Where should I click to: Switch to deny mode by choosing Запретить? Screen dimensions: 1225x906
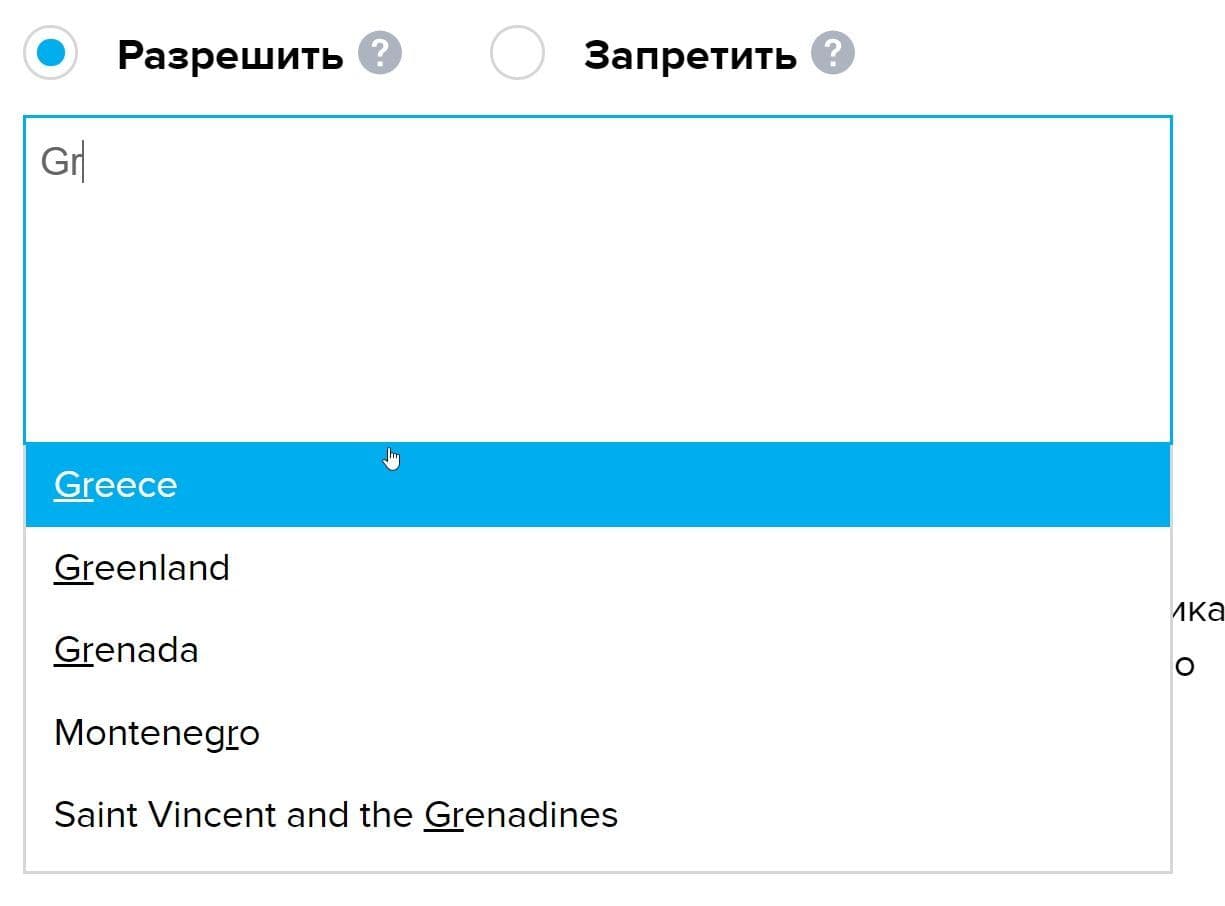(517, 52)
